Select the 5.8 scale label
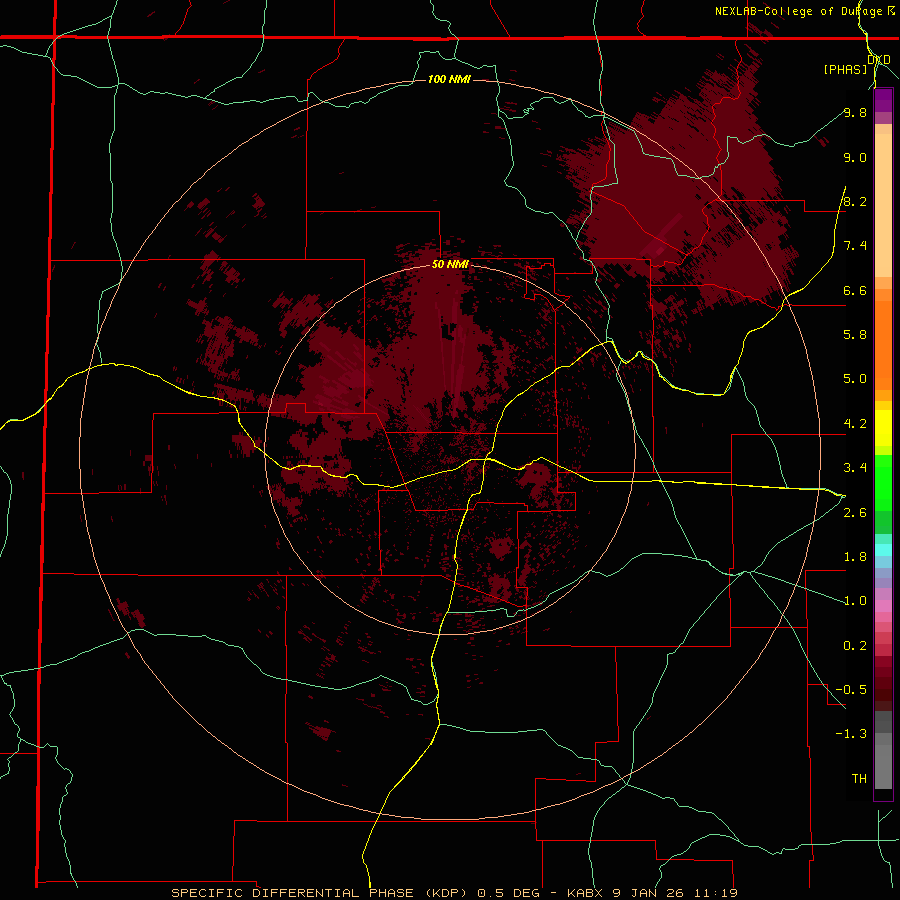 click(855, 335)
